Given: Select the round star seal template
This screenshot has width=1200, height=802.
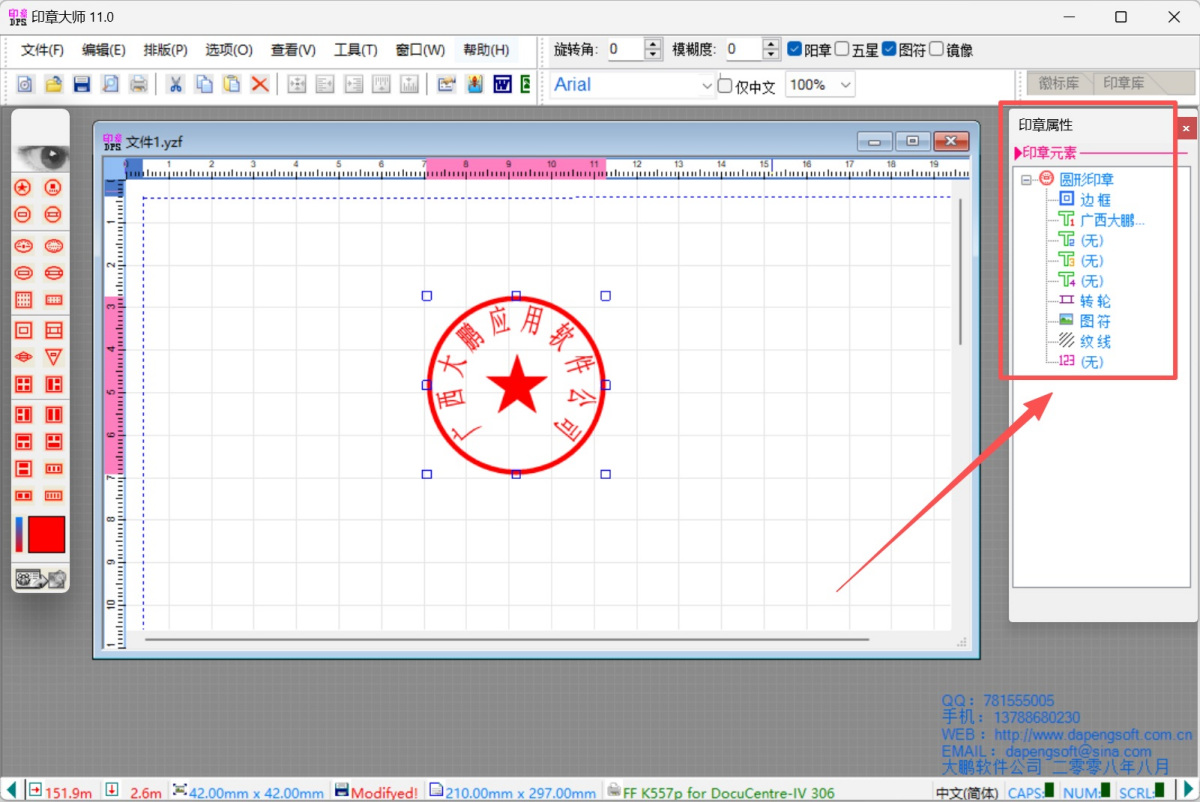Looking at the screenshot, I should pyautogui.click(x=24, y=187).
